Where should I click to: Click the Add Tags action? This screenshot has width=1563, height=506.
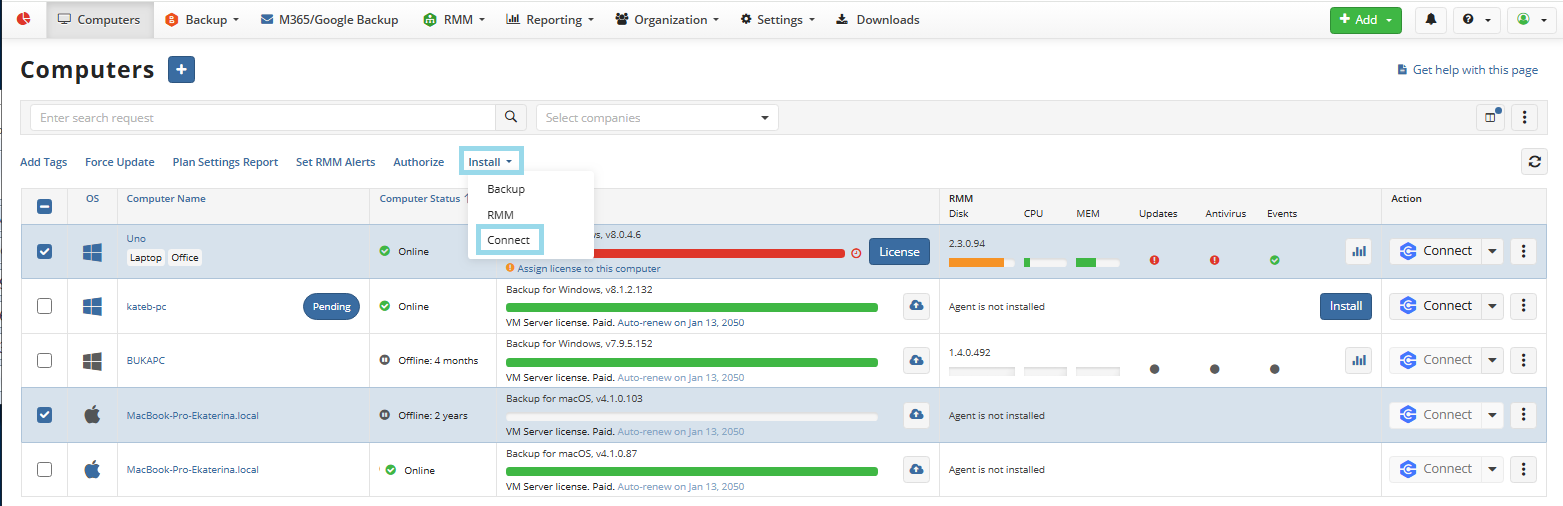44,162
